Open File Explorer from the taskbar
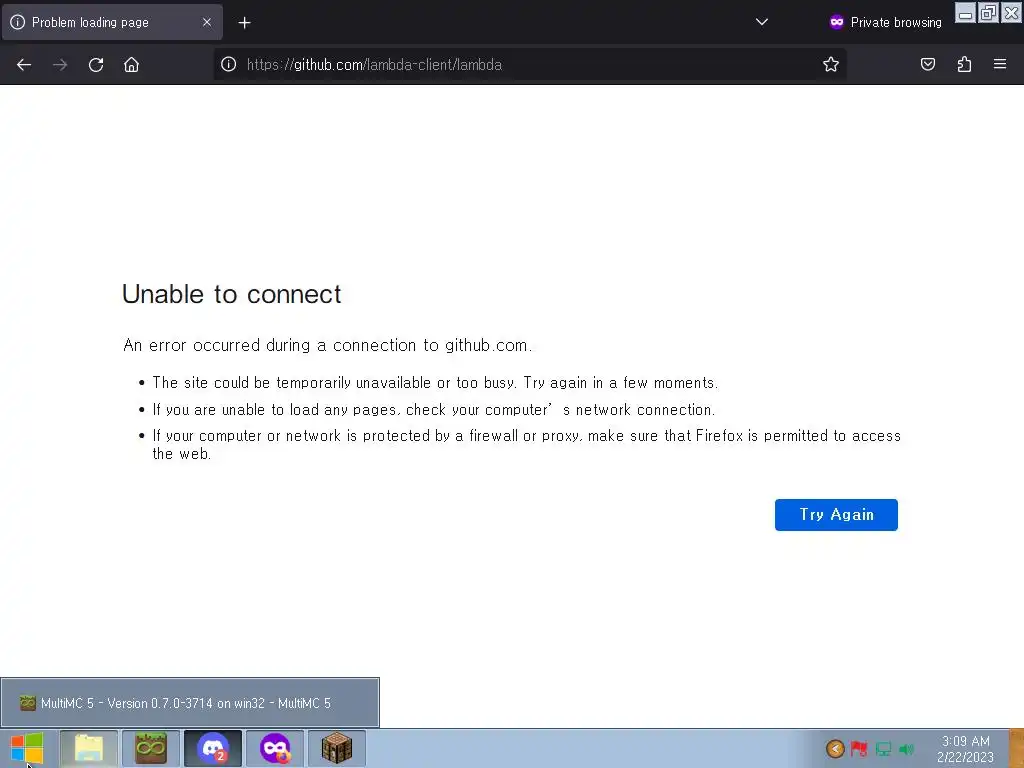 tap(89, 748)
